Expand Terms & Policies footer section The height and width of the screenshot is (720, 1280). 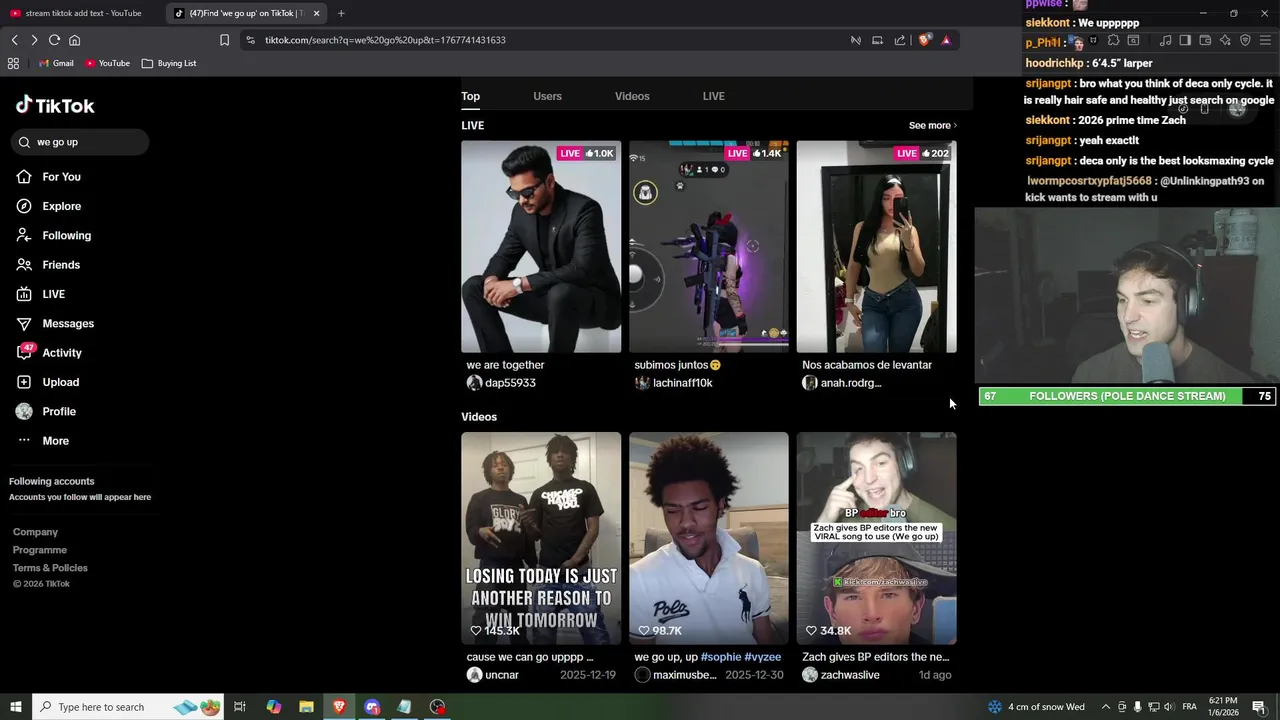click(50, 568)
